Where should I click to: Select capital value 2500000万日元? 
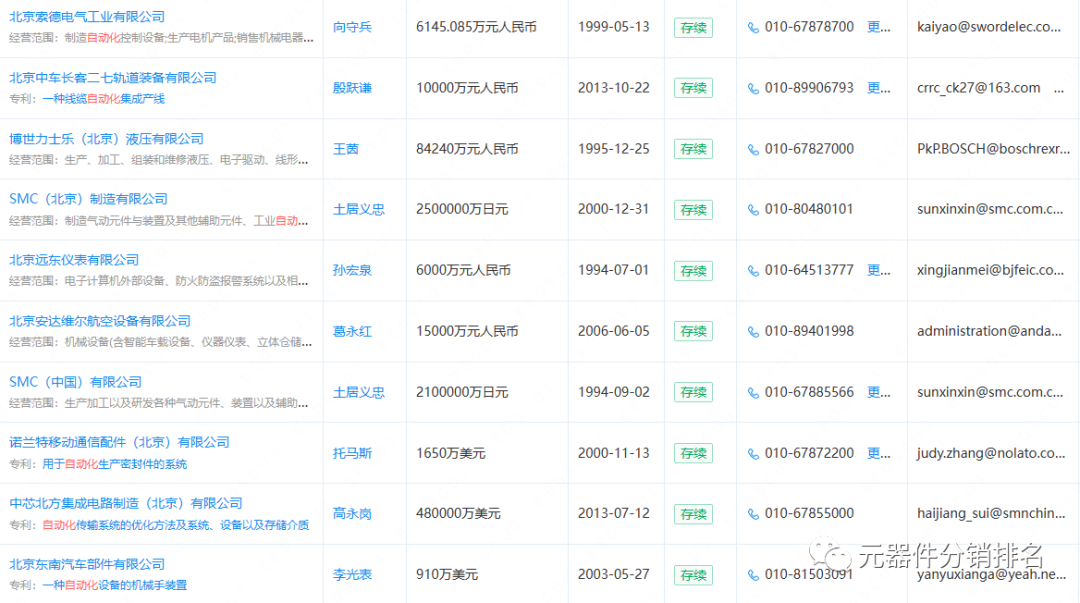click(x=462, y=209)
